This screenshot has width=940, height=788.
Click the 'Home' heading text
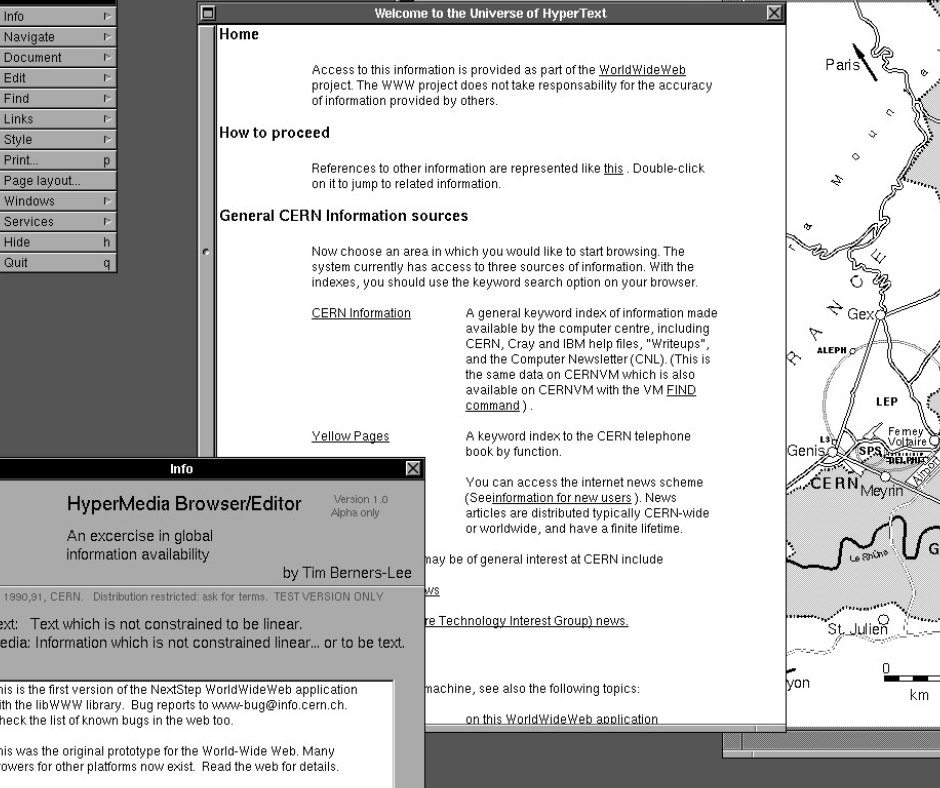point(239,34)
